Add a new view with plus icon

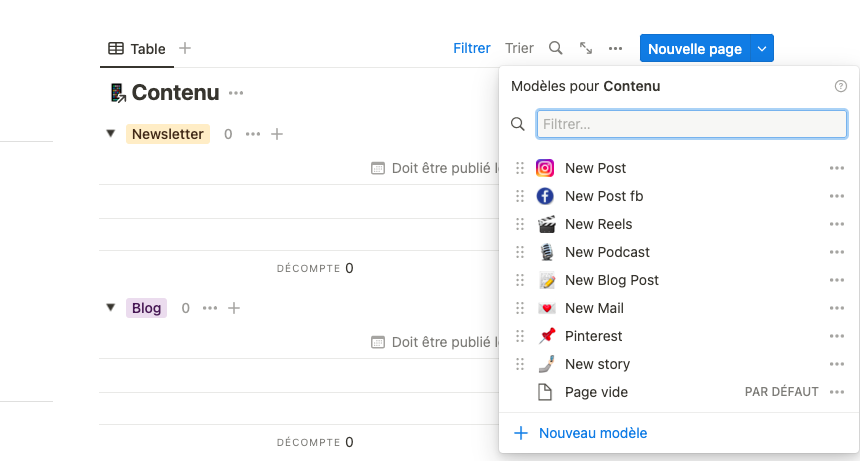185,48
